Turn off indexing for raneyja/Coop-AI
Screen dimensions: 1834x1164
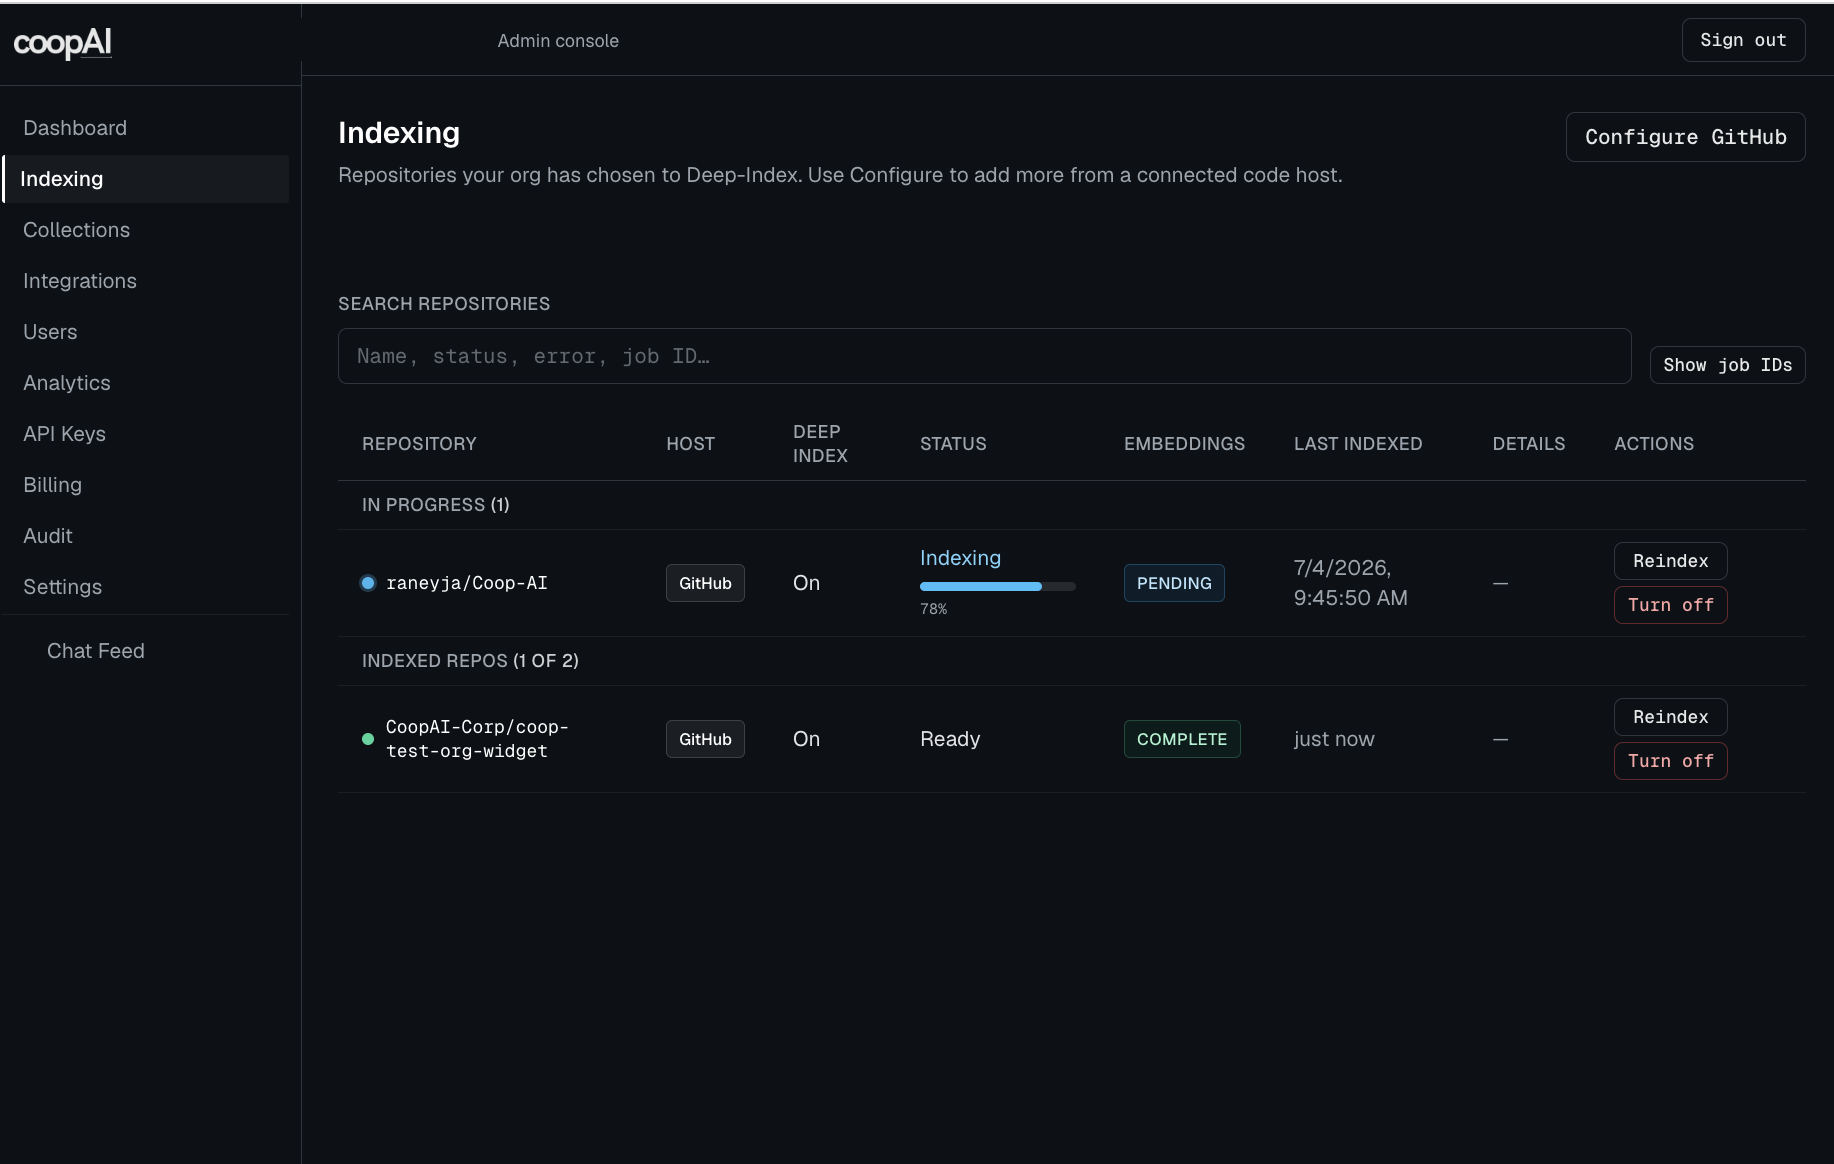tap(1670, 605)
